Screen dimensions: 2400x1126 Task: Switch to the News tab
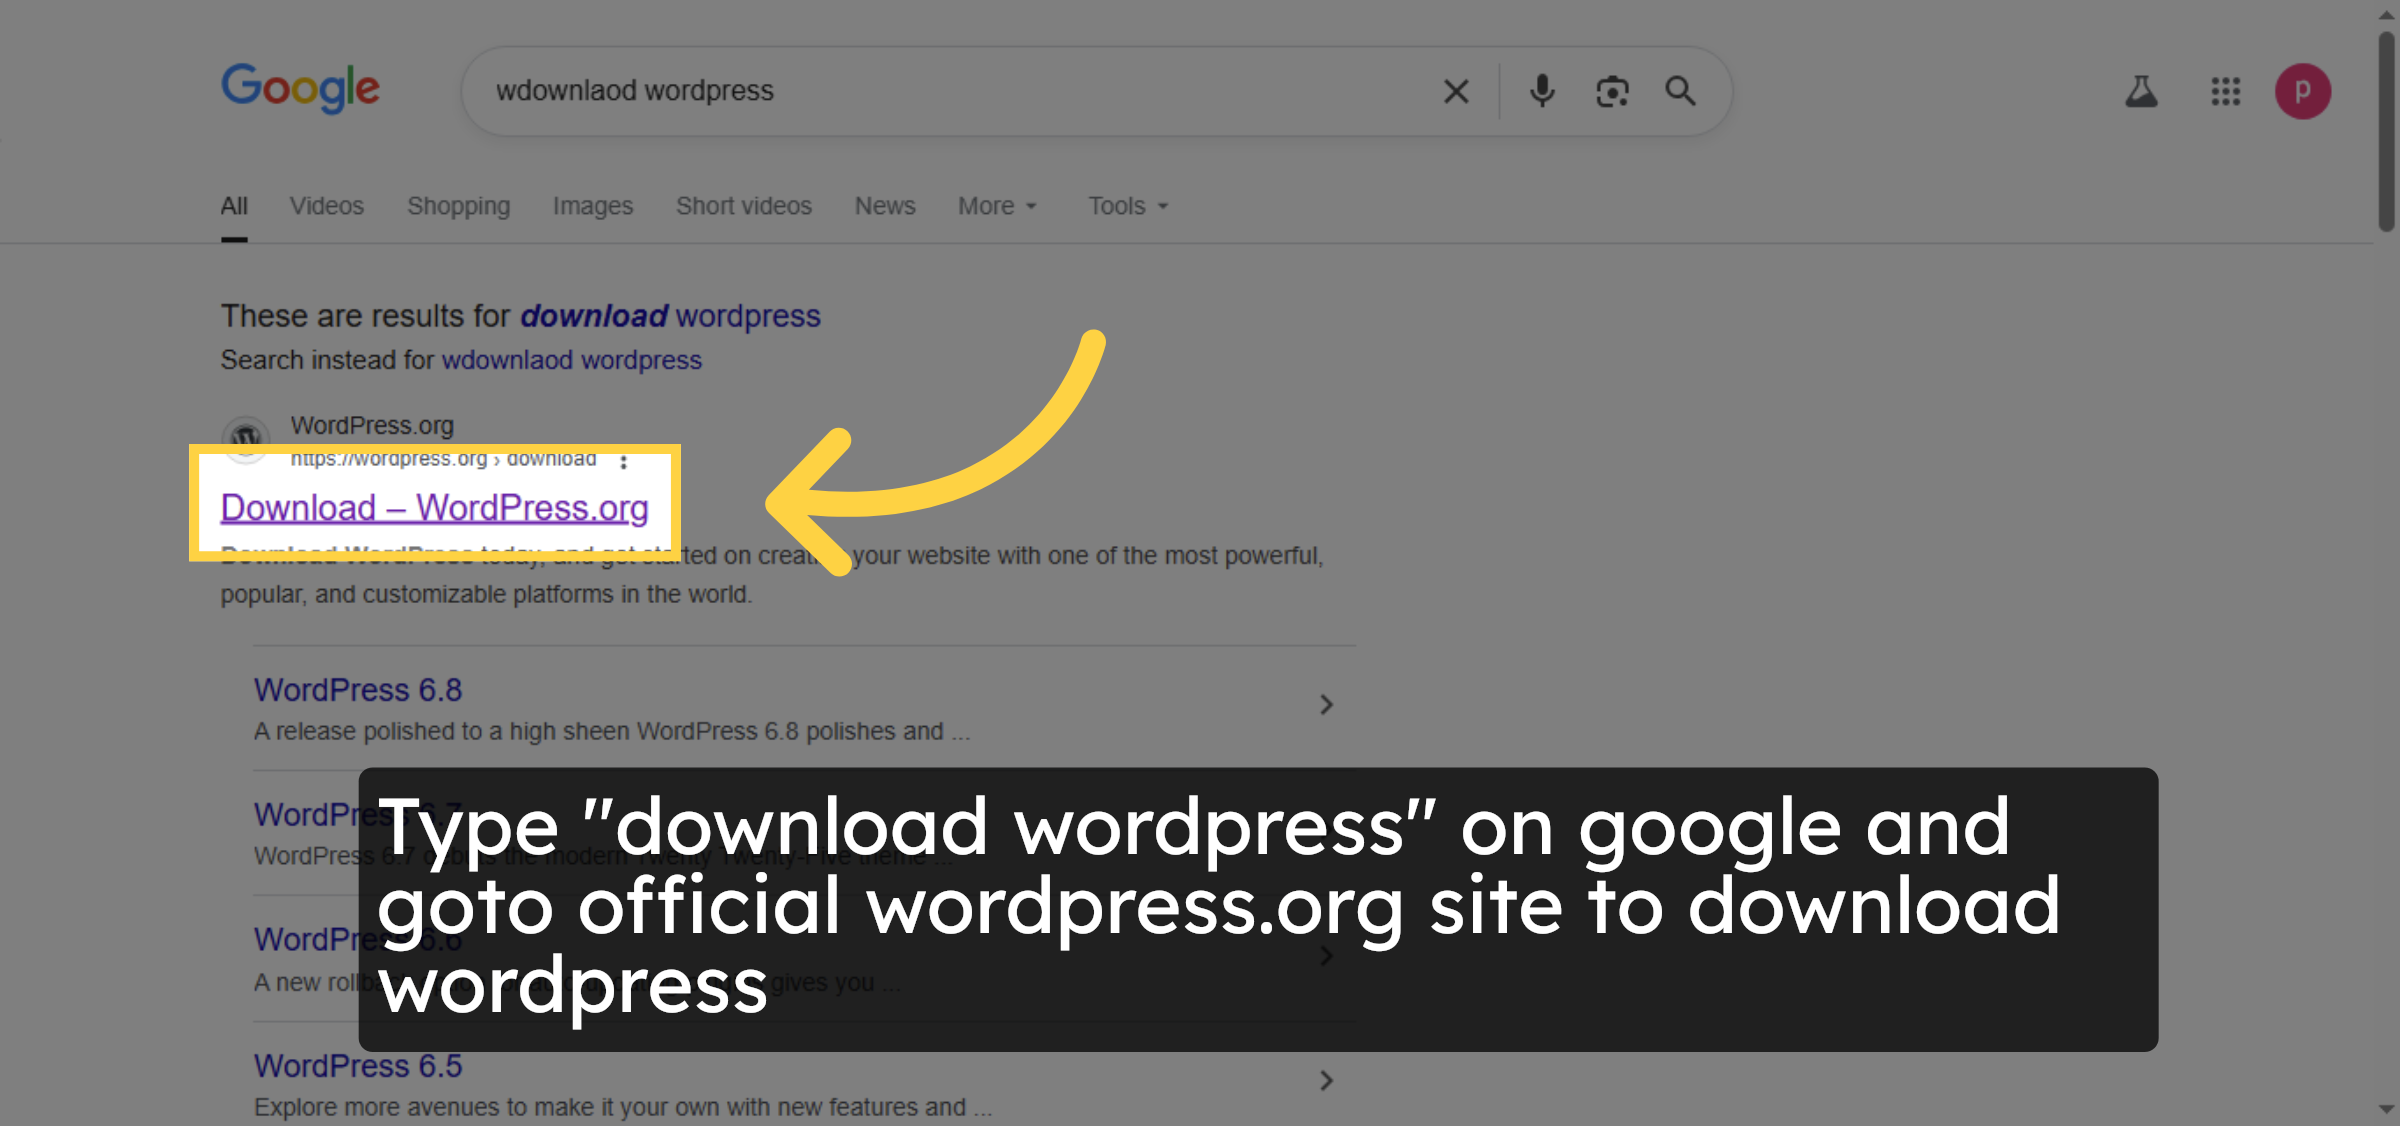(x=884, y=206)
